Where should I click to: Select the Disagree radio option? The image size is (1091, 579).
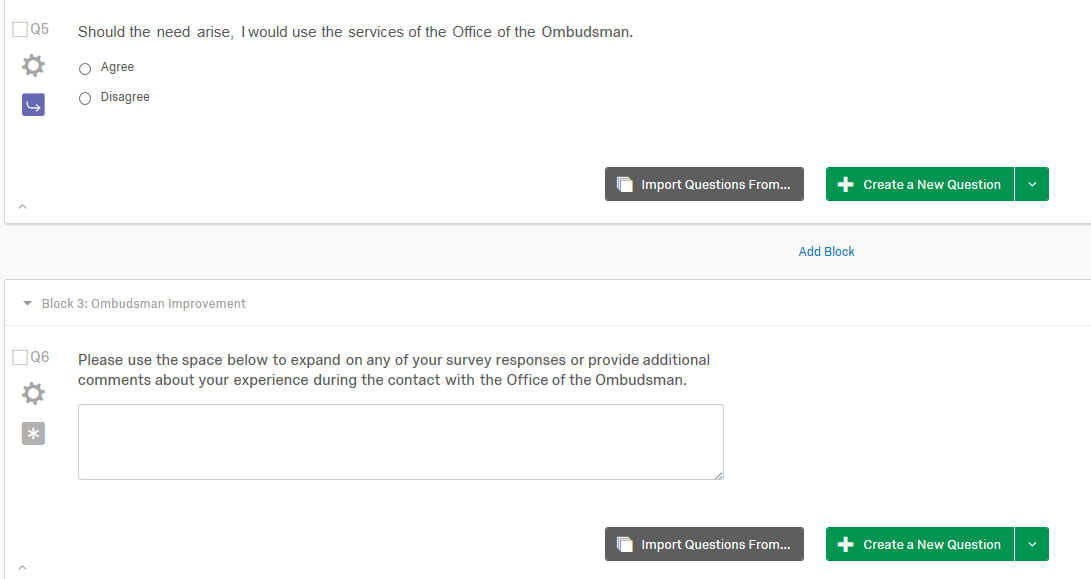tap(85, 98)
